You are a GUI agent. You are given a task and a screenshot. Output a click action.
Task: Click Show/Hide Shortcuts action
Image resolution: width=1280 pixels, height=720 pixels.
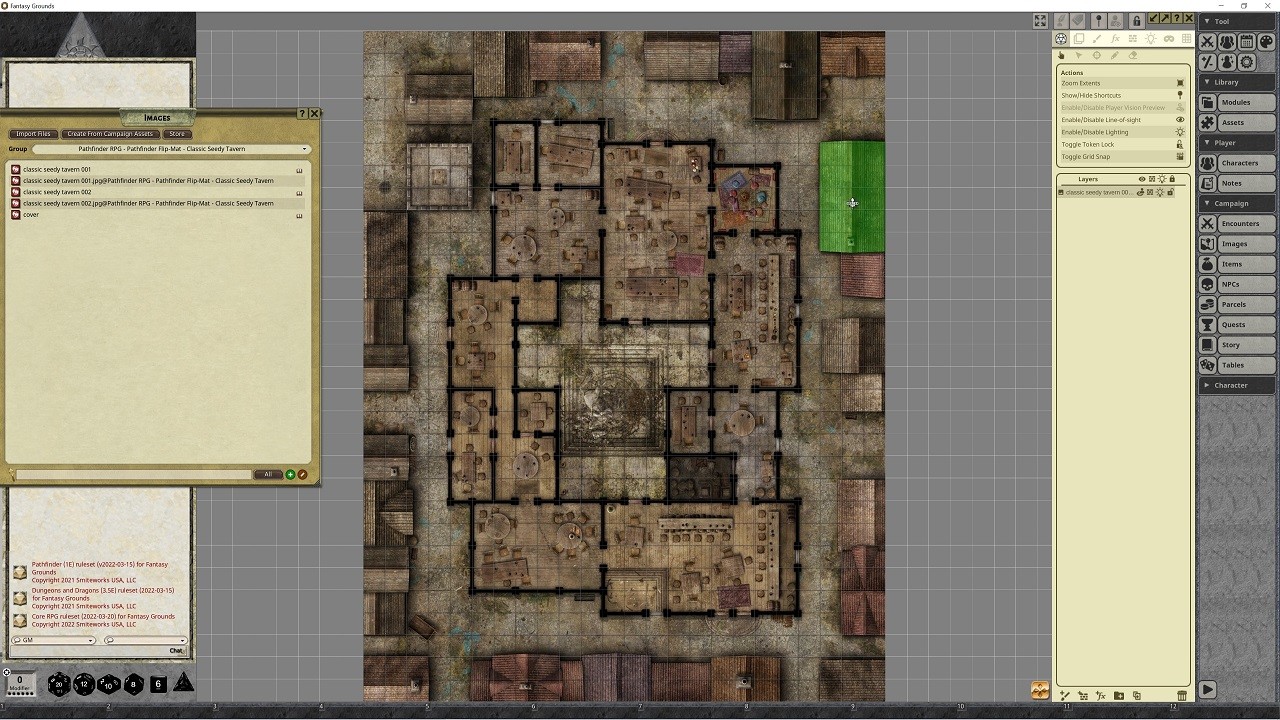1090,95
